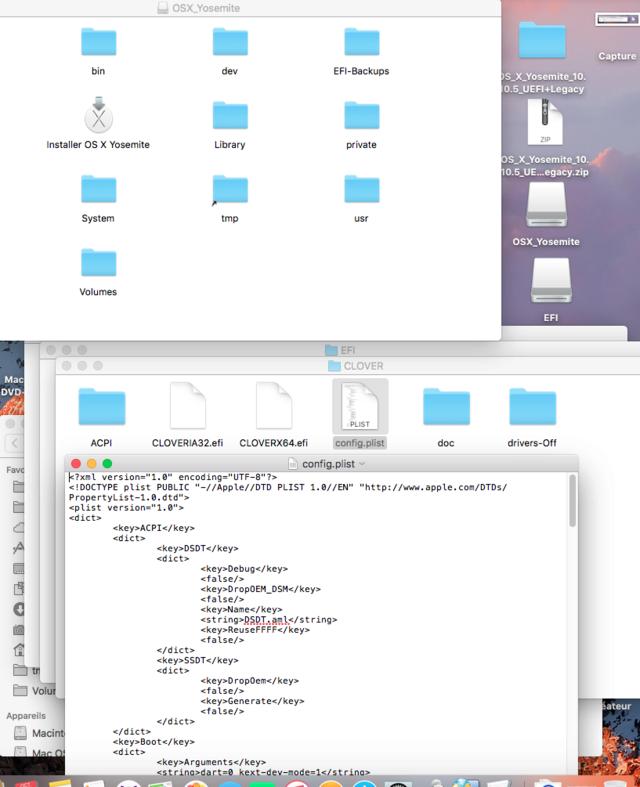Screen dimensions: 640x787
Task: Click the back arrow in the Finder sidebar window
Action: click(x=15, y=443)
